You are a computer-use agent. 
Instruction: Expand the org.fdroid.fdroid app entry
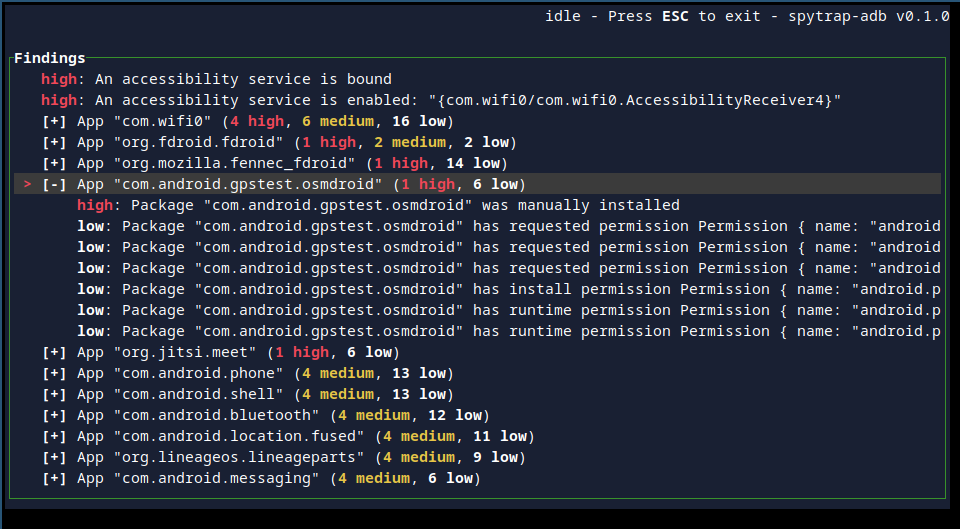click(x=54, y=143)
